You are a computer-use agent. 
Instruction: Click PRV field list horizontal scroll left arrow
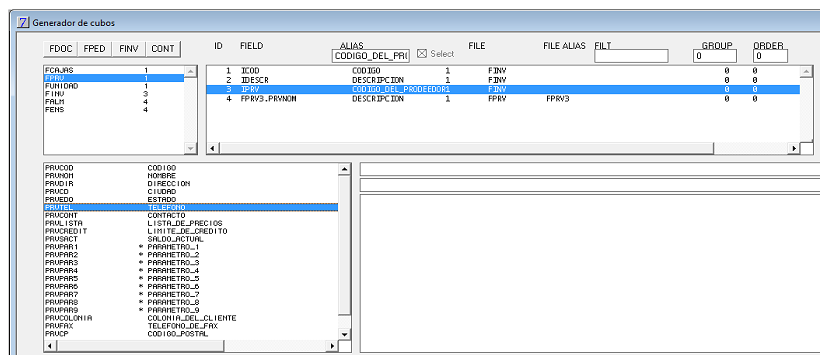pos(50,346)
